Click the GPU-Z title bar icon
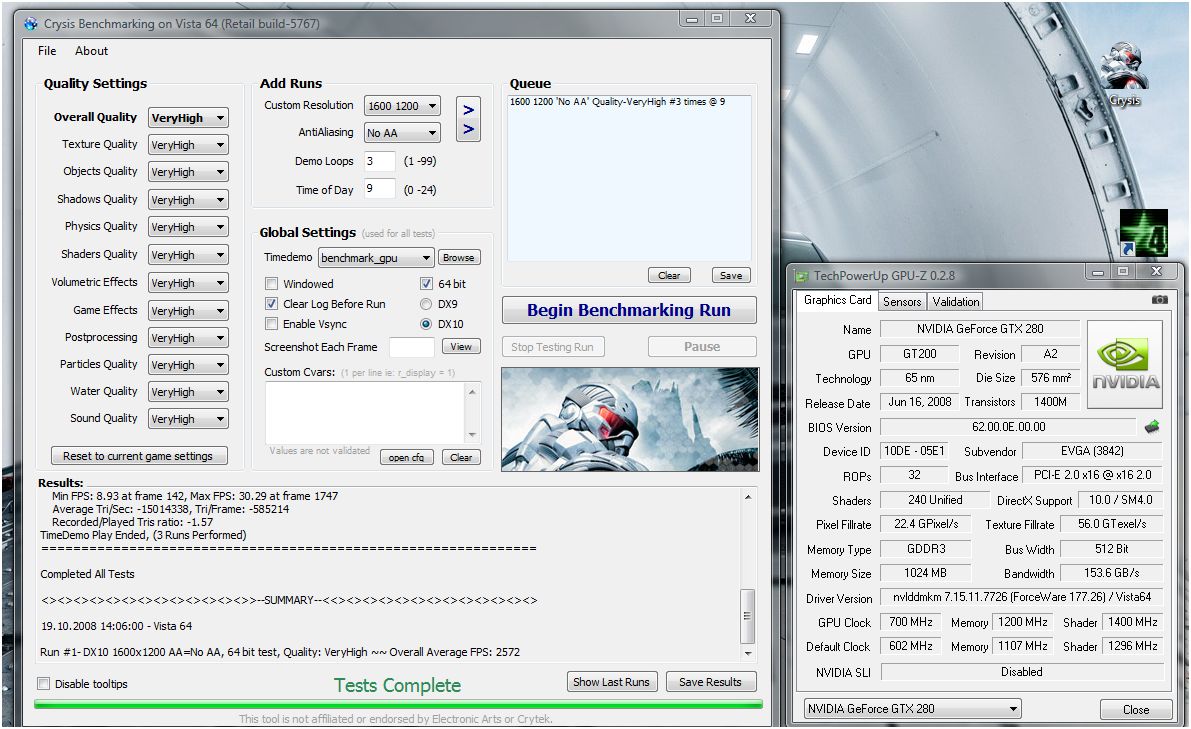Image resolution: width=1191 pixels, height=729 pixels. pos(801,276)
